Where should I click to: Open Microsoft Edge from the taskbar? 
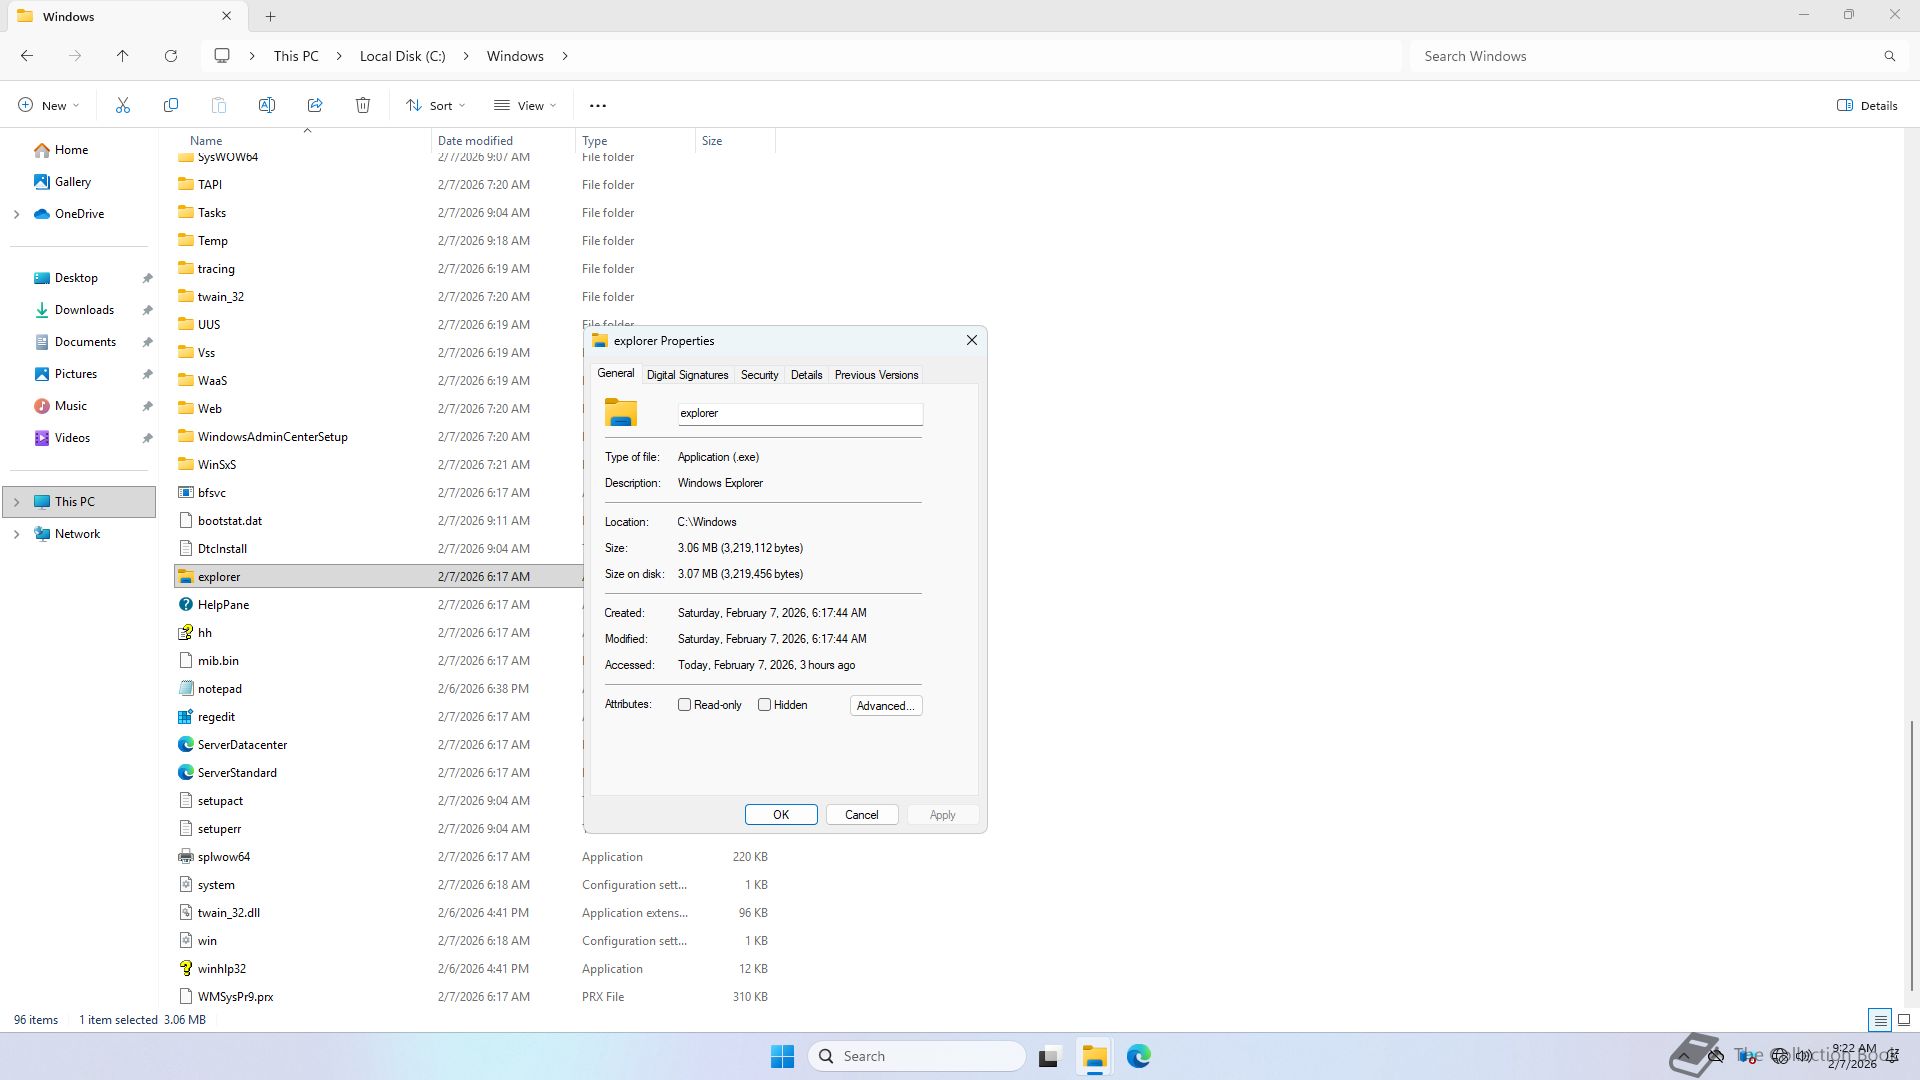[1139, 1056]
